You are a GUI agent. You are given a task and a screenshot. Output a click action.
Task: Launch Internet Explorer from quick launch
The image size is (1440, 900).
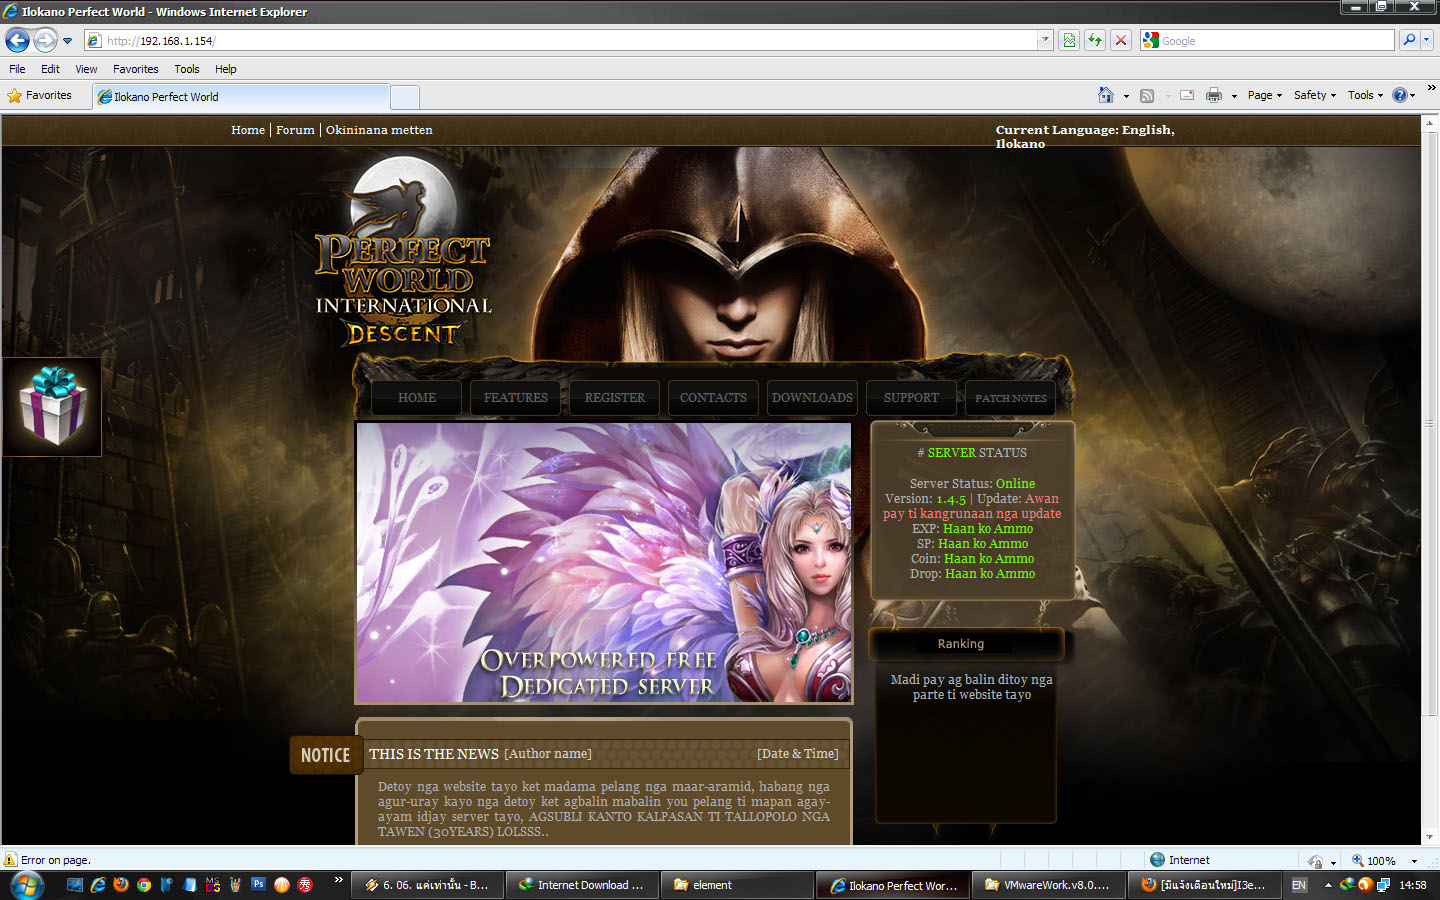98,885
